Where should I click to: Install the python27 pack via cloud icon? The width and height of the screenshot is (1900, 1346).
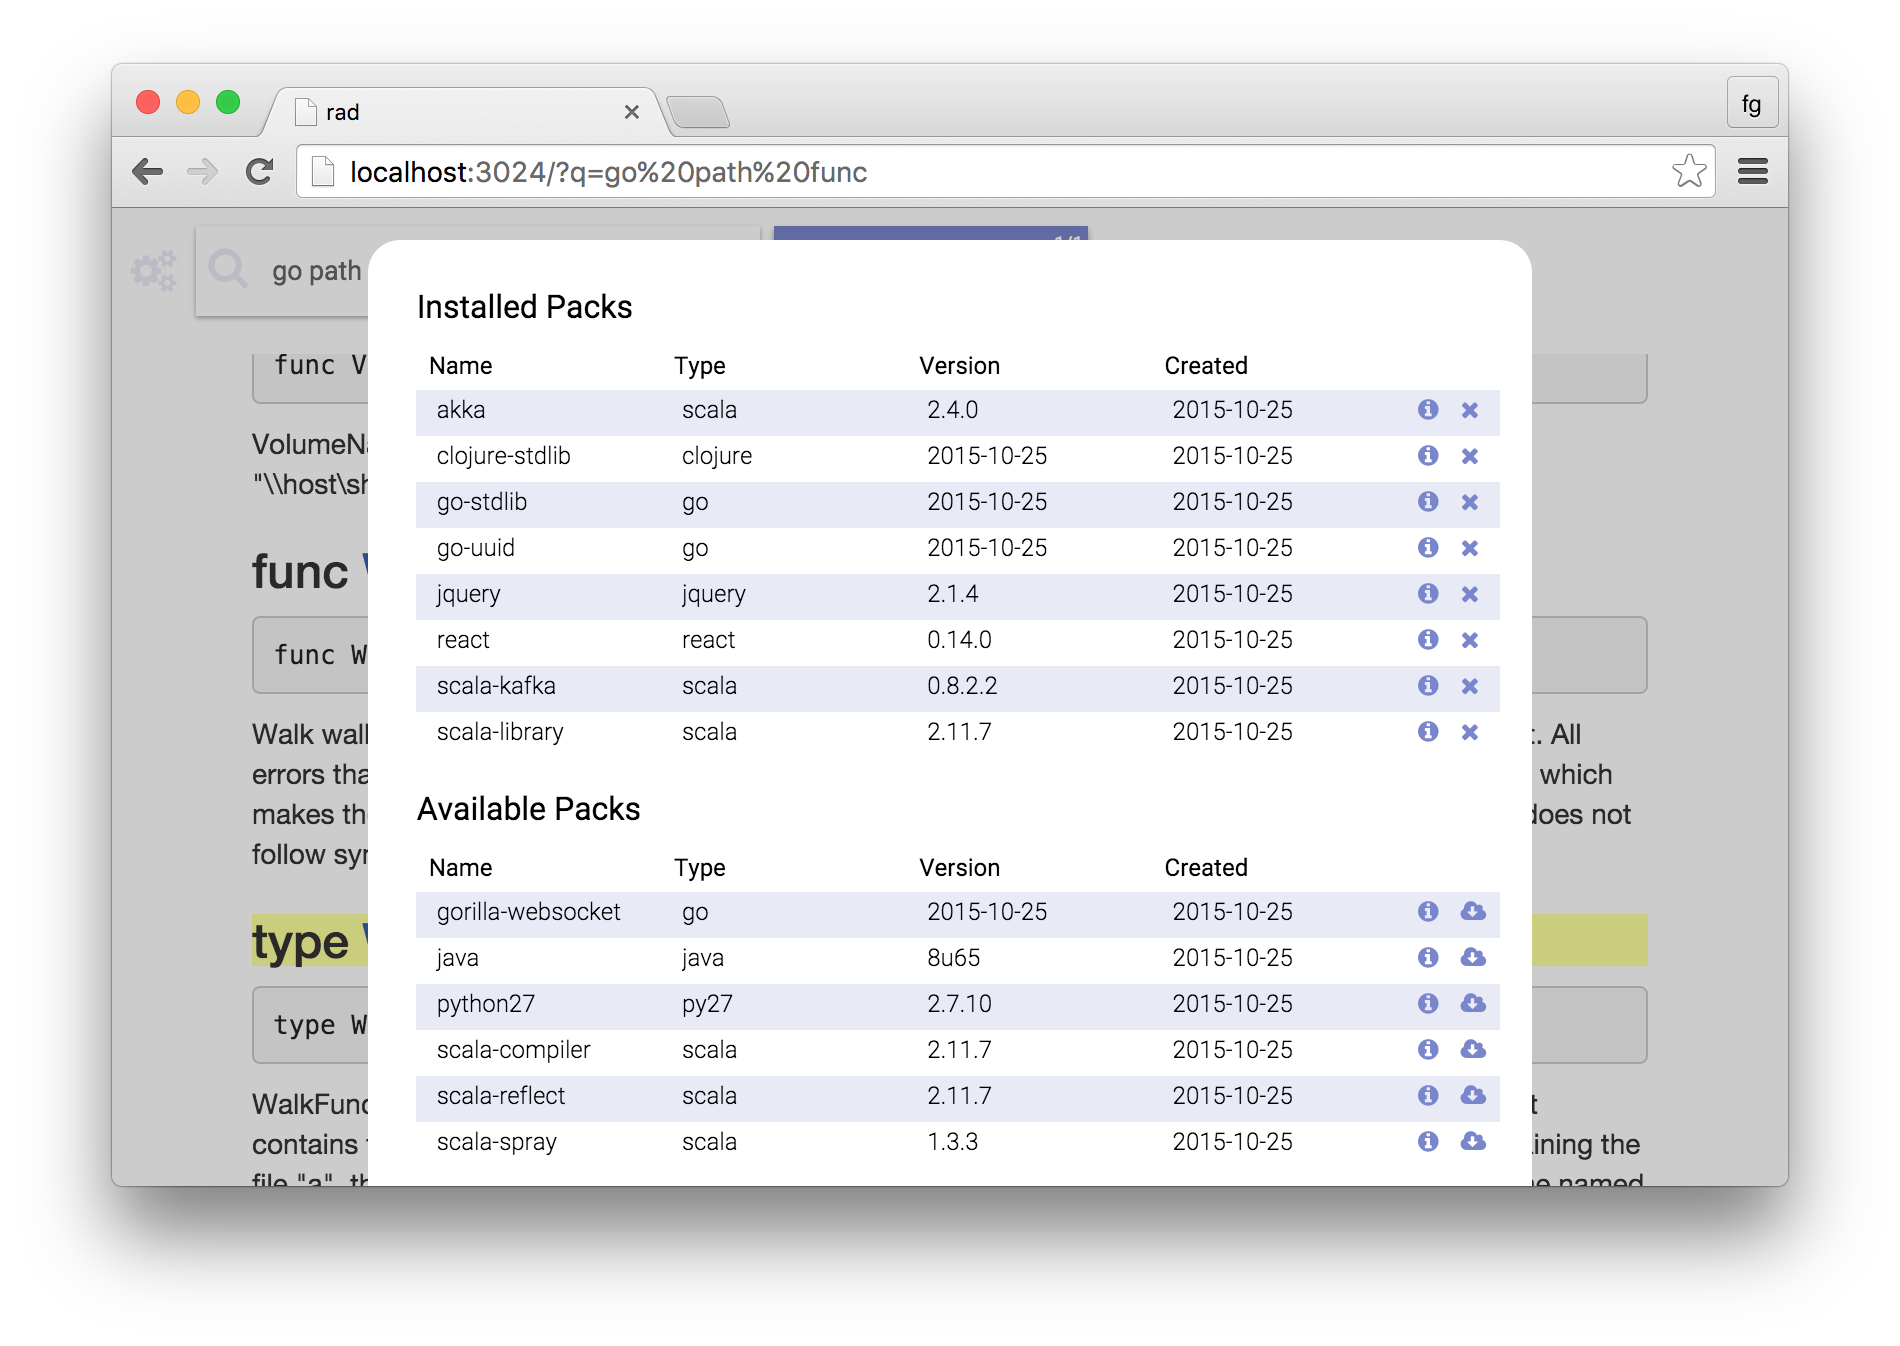(x=1472, y=1004)
